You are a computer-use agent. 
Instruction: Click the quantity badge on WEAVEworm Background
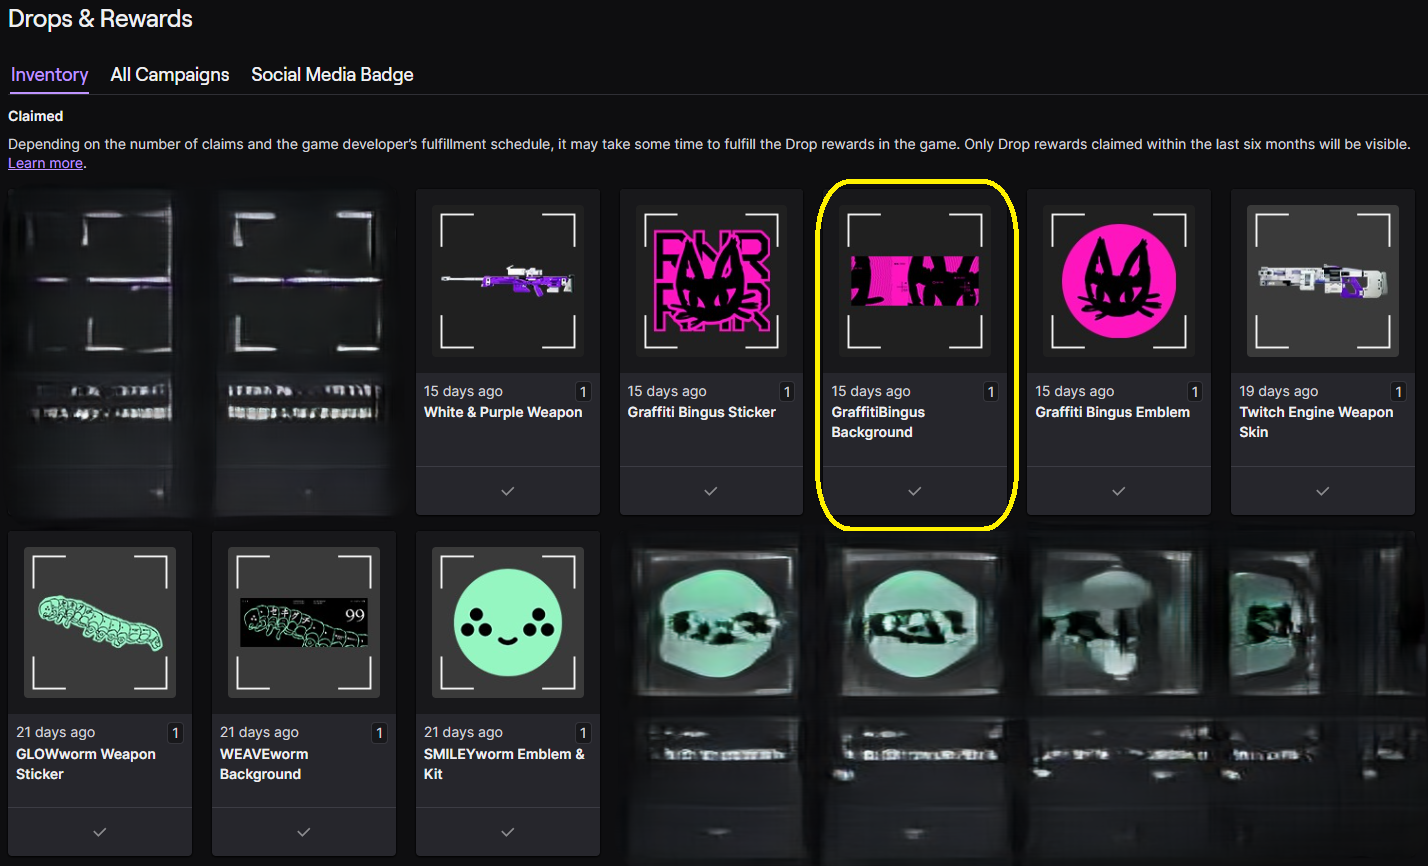[379, 733]
